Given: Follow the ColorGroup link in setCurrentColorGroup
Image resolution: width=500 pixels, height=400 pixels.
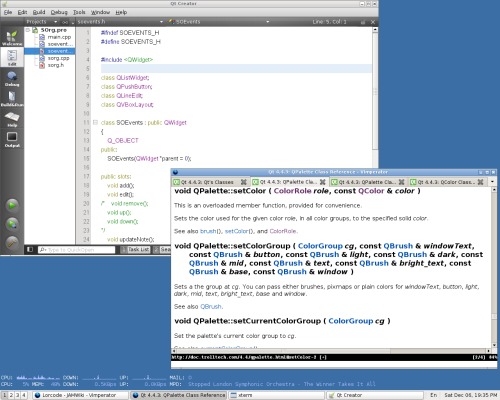Looking at the screenshot, I should pos(350,321).
